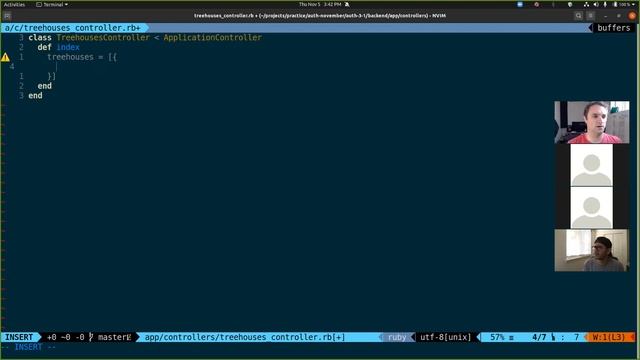Click the upper blank avatar participant tile
The width and height of the screenshot is (640, 360).
click(x=591, y=165)
